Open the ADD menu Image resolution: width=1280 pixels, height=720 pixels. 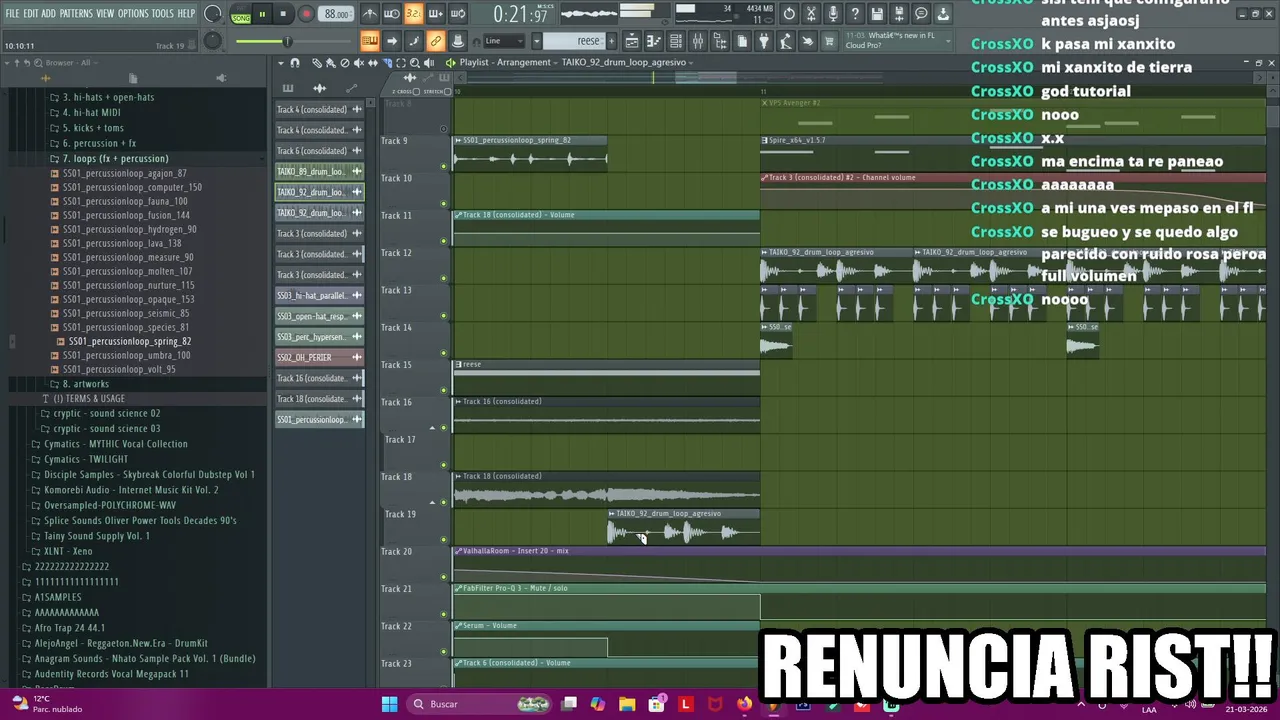(x=48, y=13)
